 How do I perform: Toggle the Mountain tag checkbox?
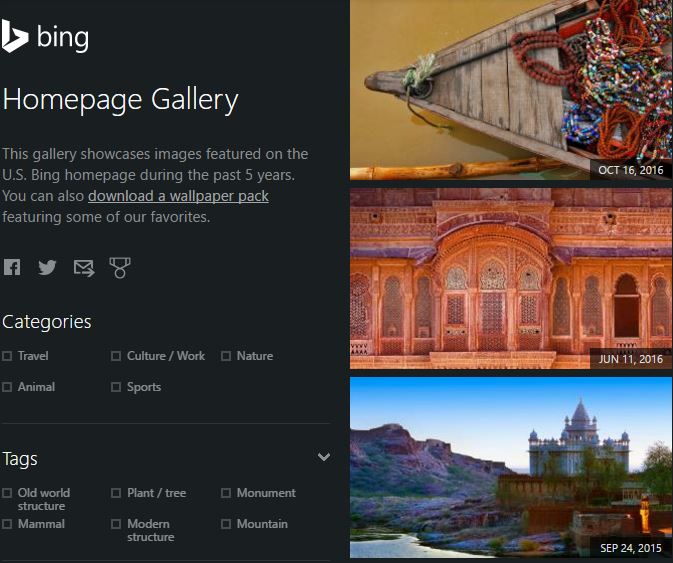click(226, 524)
